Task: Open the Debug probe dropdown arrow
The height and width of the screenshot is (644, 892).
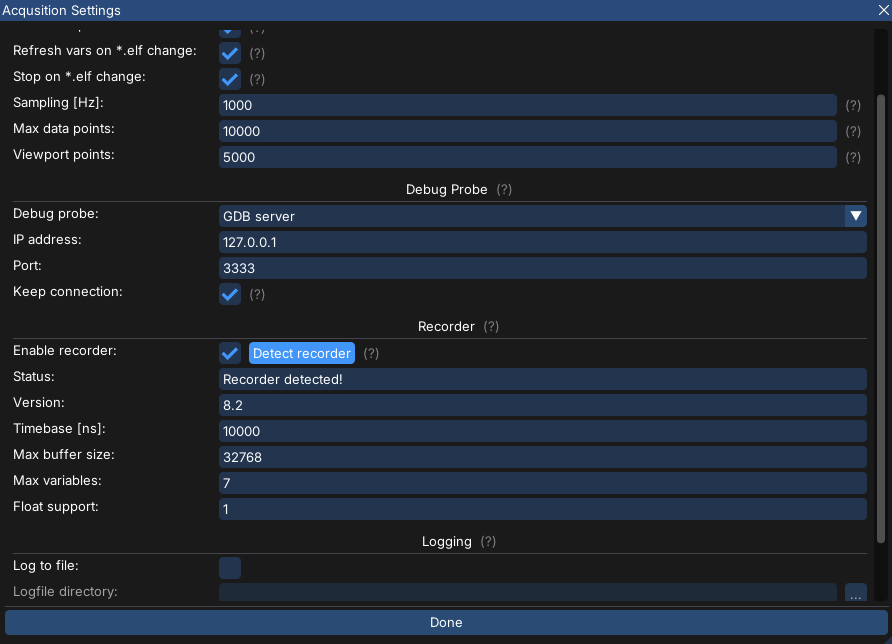Action: coord(855,216)
